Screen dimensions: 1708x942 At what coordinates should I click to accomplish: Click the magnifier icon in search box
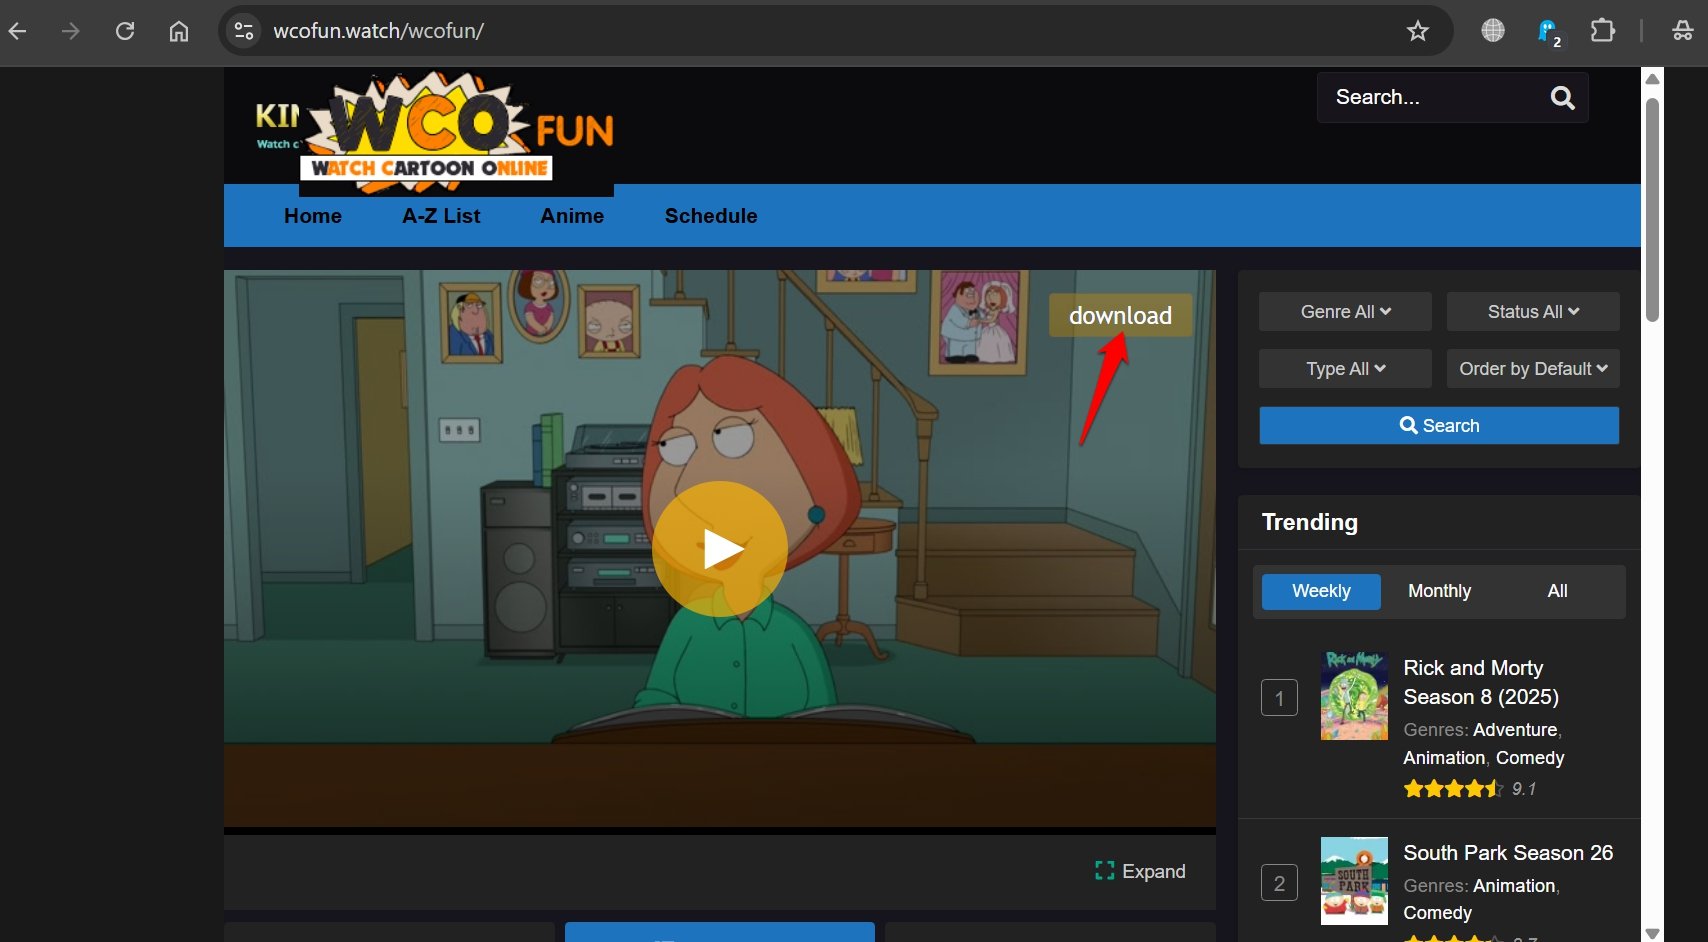1562,97
